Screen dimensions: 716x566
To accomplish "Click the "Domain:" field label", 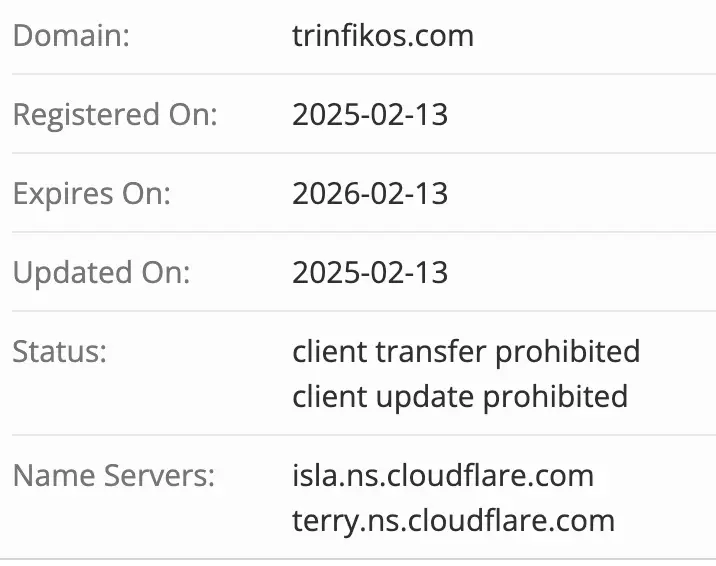I will tap(72, 36).
